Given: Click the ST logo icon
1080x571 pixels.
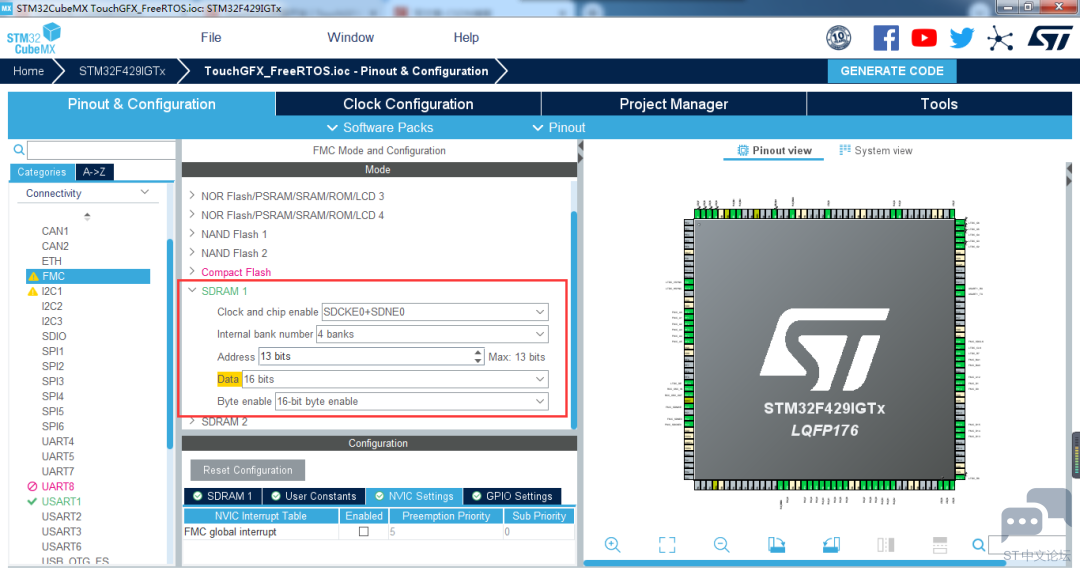Looking at the screenshot, I should coord(1050,38).
